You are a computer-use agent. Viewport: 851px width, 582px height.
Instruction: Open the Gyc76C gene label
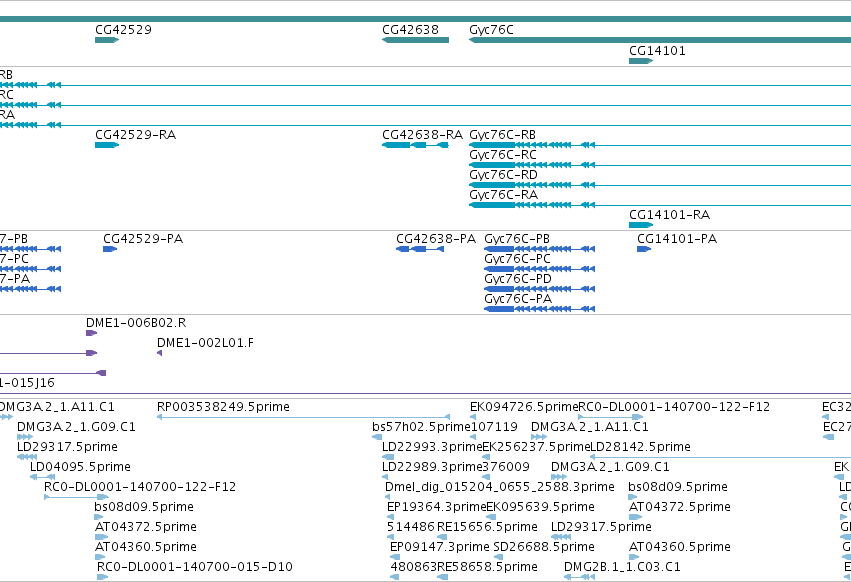pyautogui.click(x=491, y=30)
